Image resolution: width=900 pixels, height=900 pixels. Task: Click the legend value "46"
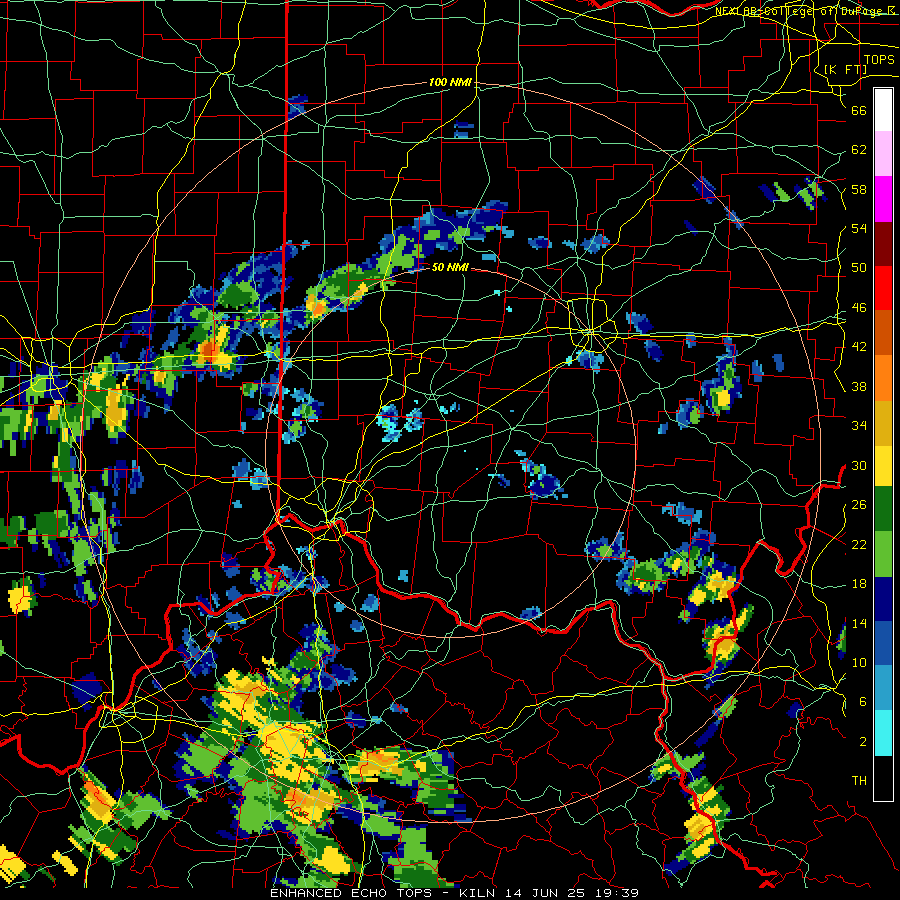(x=859, y=308)
